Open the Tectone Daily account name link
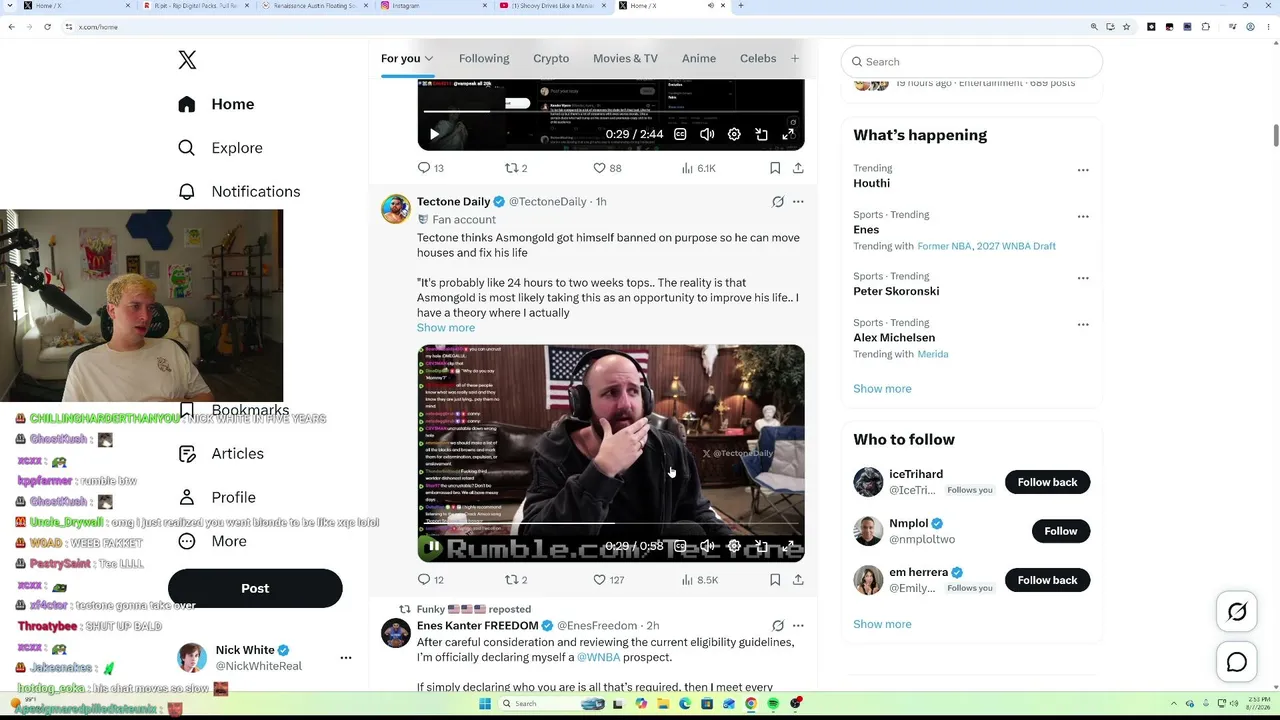Image resolution: width=1280 pixels, height=720 pixels. 453,202
